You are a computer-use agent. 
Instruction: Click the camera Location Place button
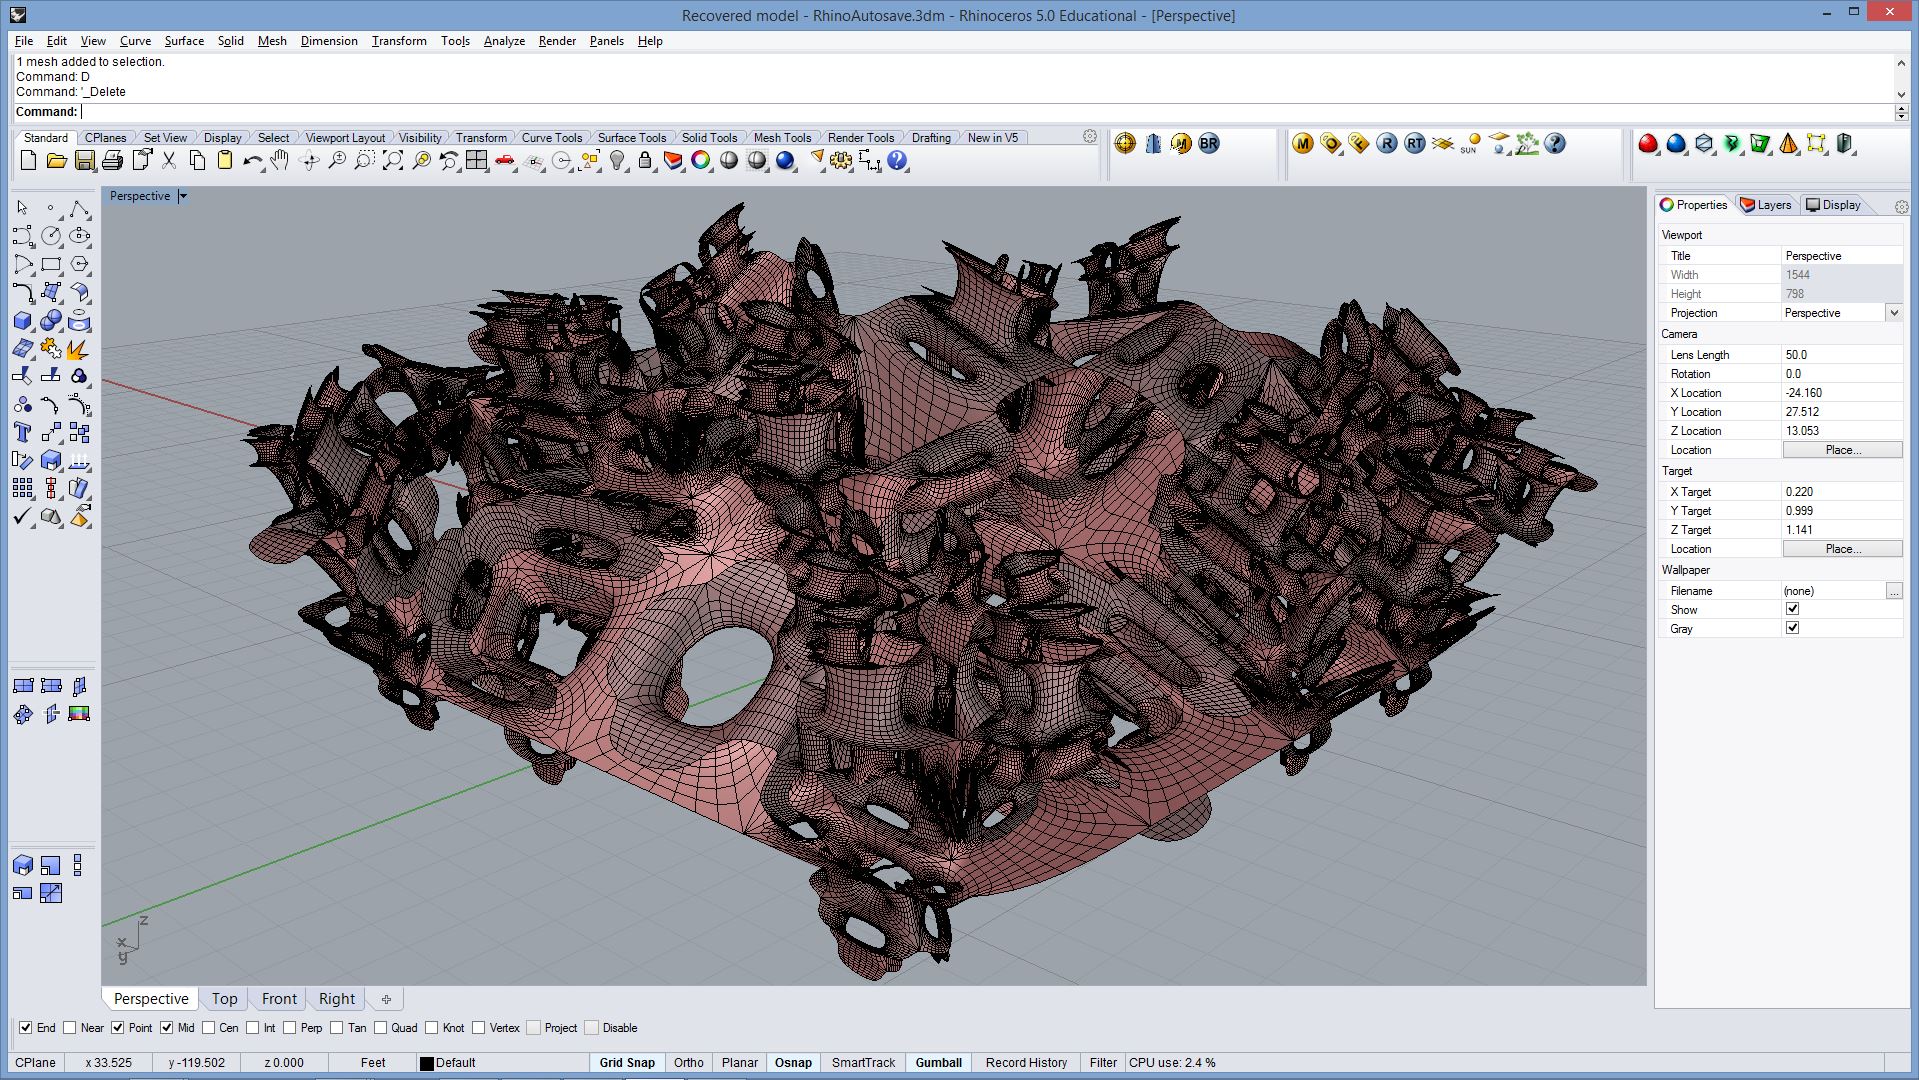tap(1842, 450)
